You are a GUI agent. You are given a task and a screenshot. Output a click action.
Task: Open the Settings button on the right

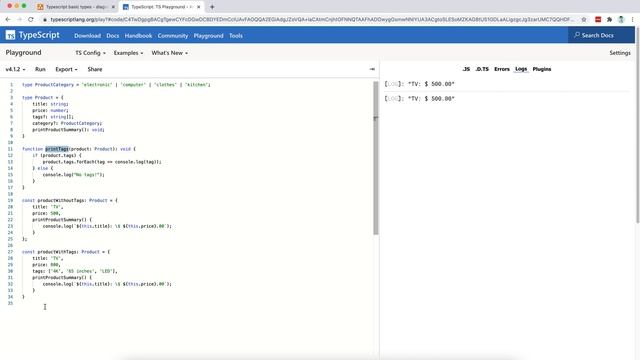620,53
